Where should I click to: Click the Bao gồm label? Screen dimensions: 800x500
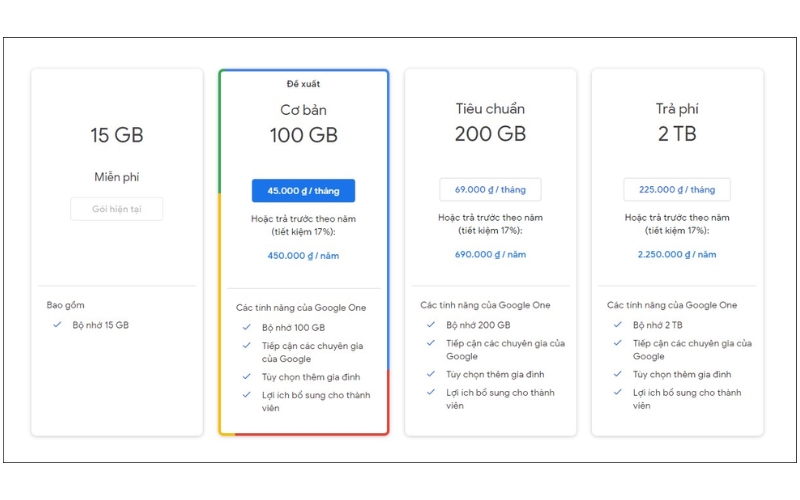pyautogui.click(x=65, y=305)
